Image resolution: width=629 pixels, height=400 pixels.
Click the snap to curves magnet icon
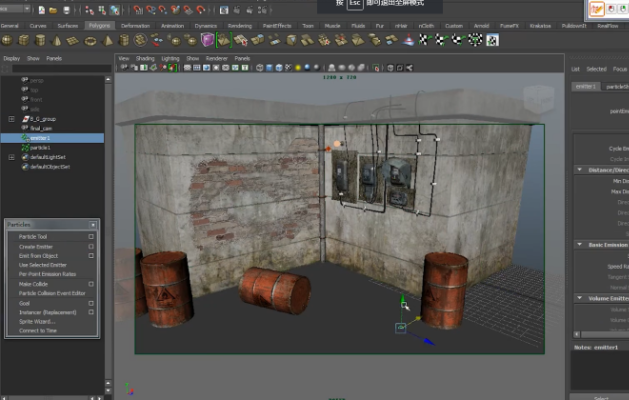[x=150, y=10]
